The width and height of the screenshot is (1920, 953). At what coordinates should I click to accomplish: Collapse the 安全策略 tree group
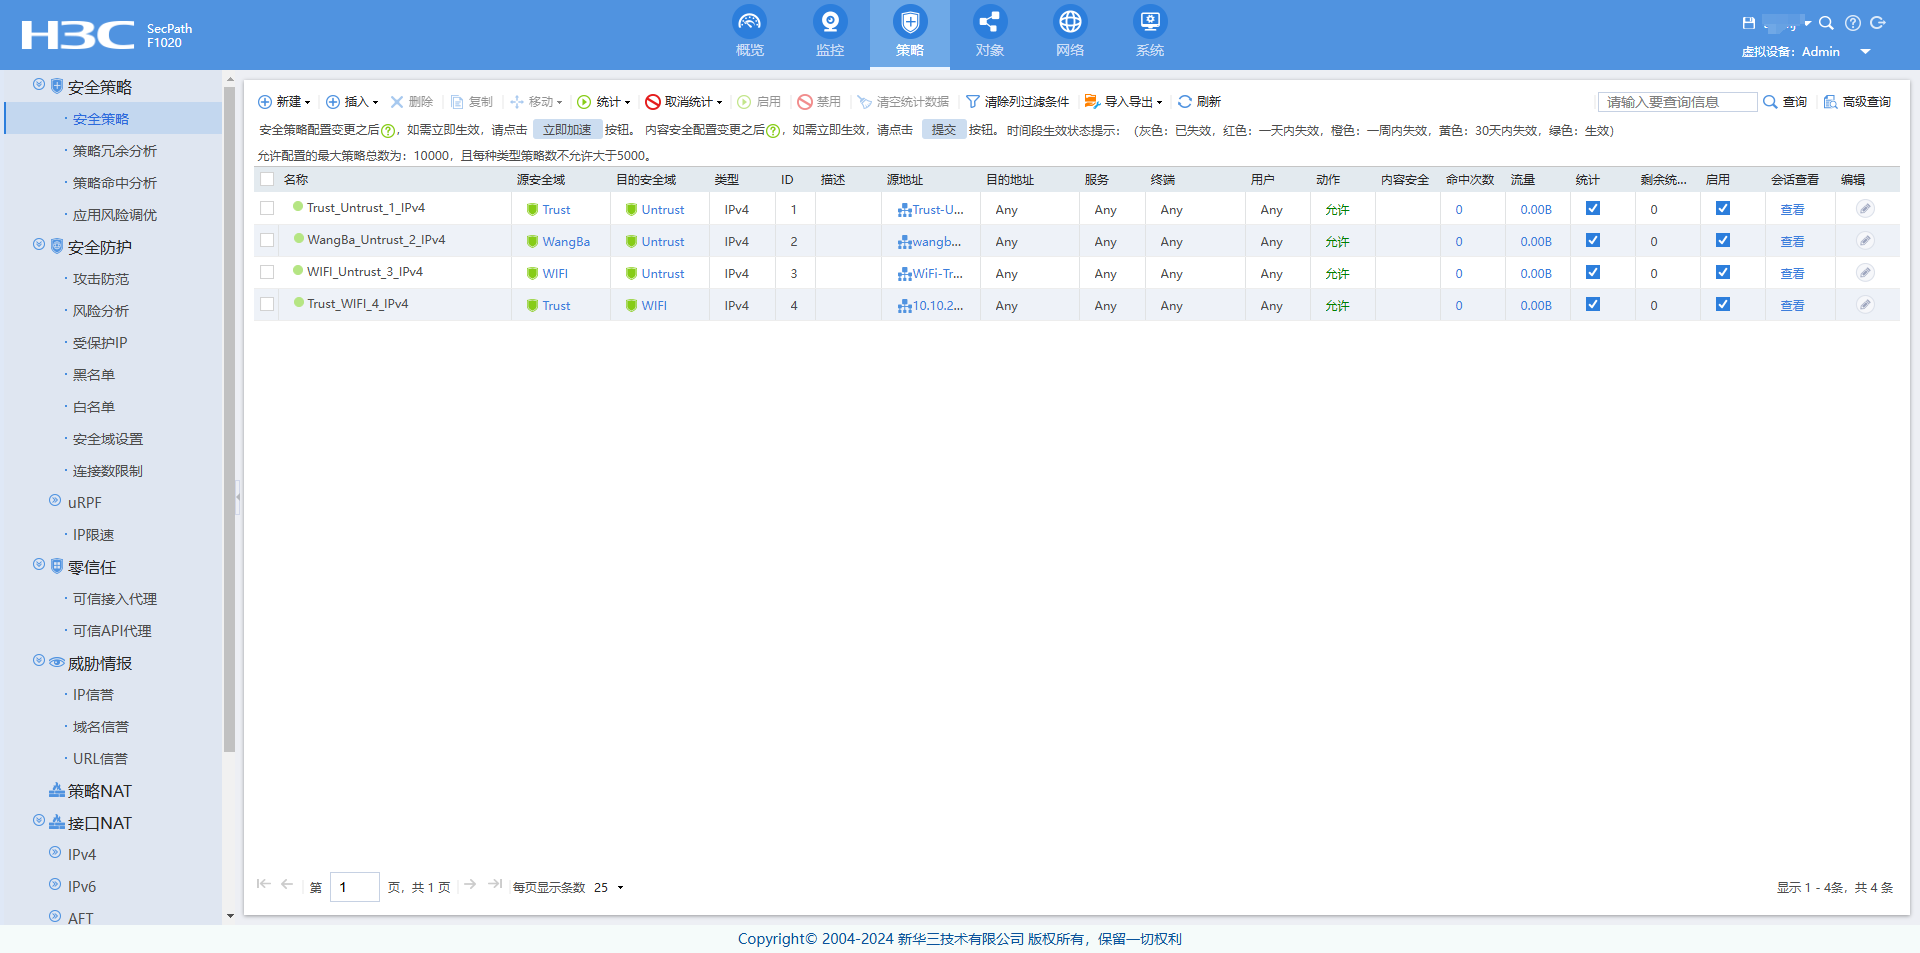point(39,85)
